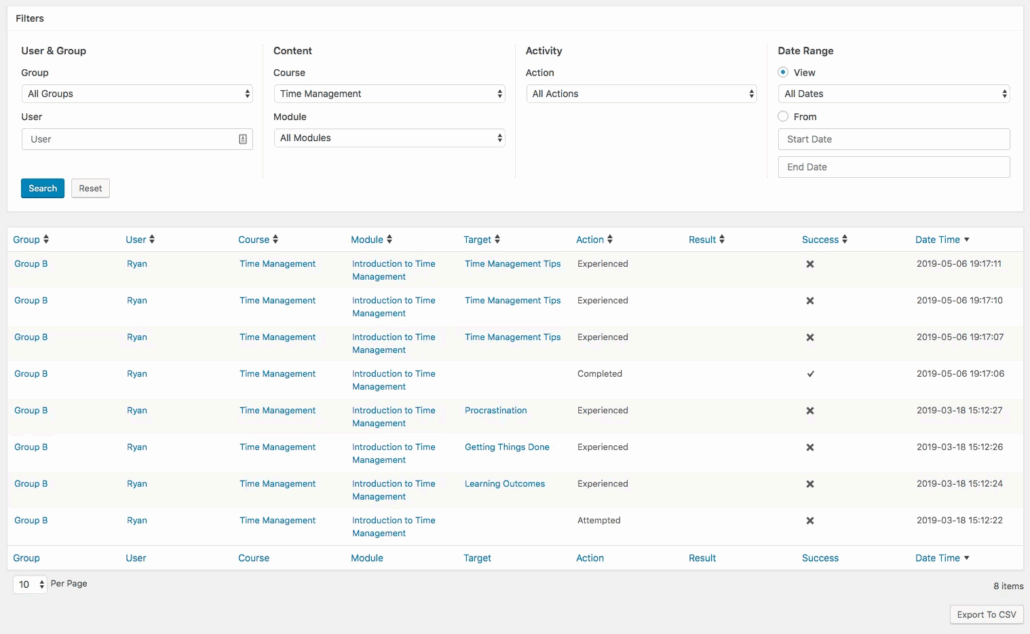1030x634 pixels.
Task: Toggle Date Time descending sort arrow
Action: coord(966,240)
